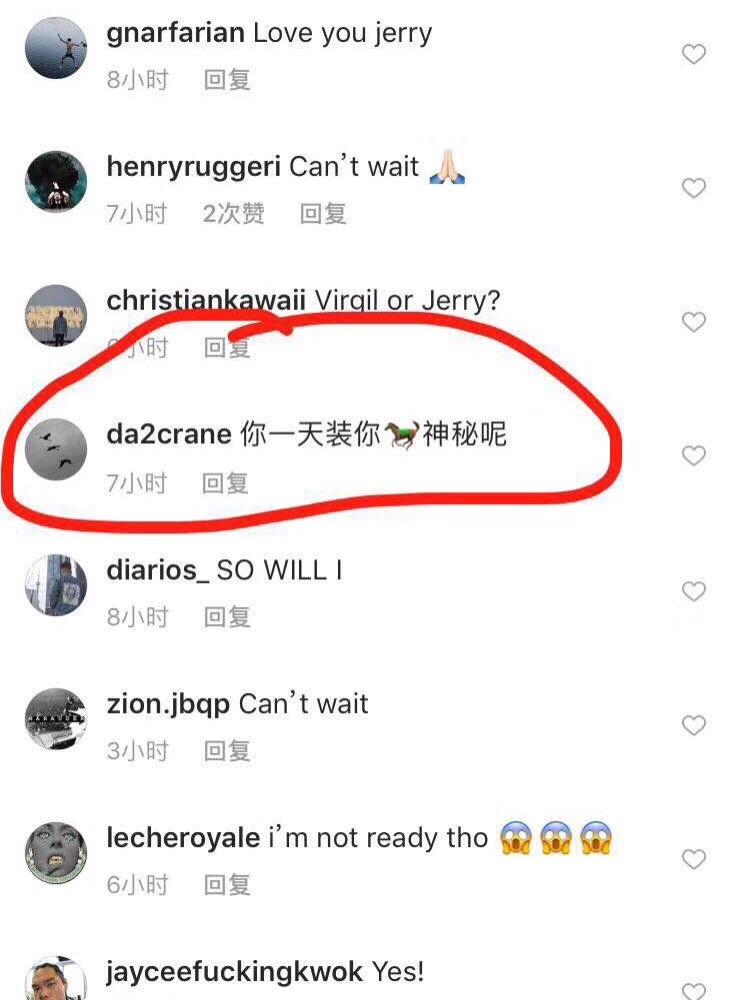
Task: Tap heart next to jayceefuckingkwok's comment
Action: [x=693, y=990]
